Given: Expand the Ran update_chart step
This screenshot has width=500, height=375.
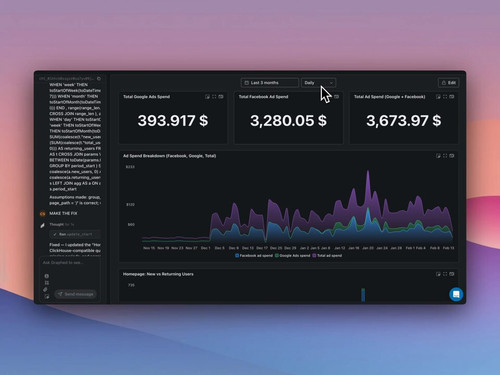Looking at the screenshot, I should tap(75, 234).
